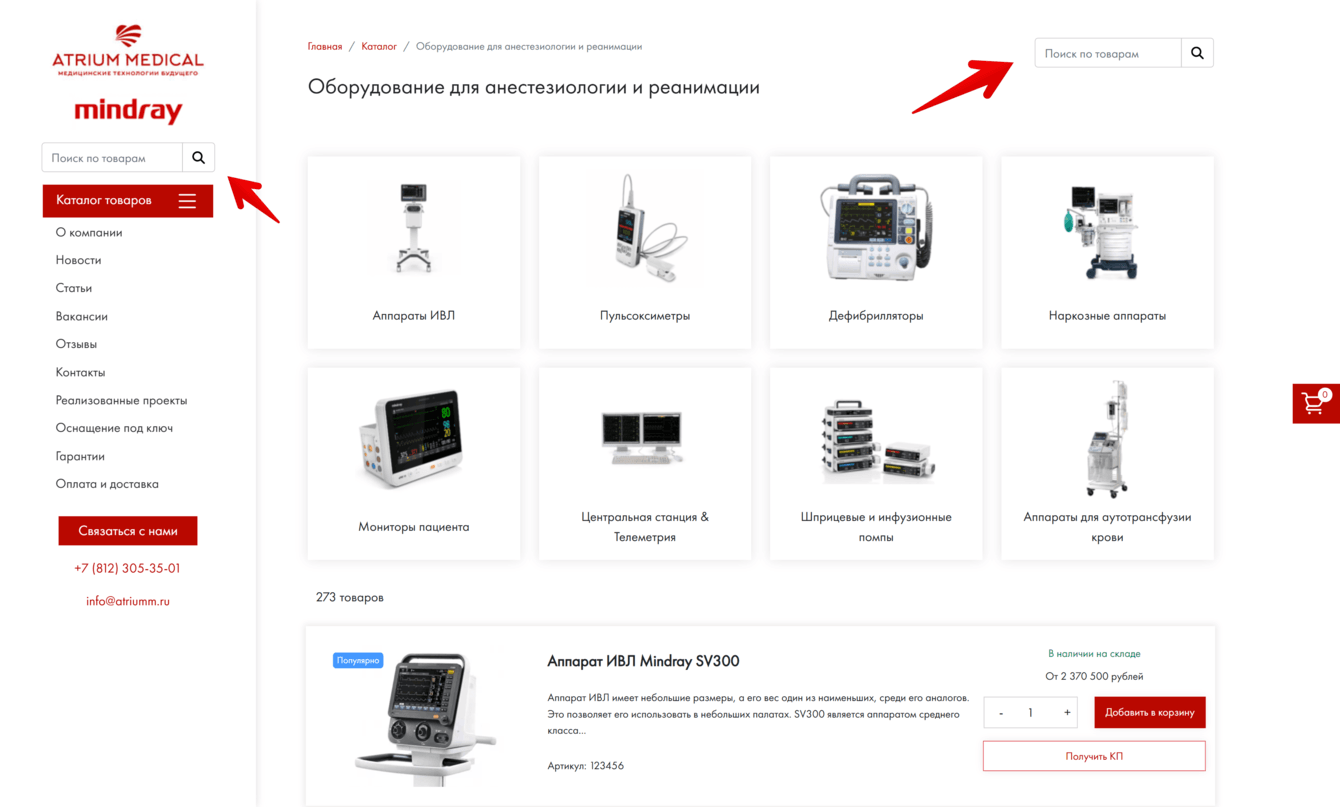1340x807 pixels.
Task: Click the top-right search magnifier icon
Action: pos(1197,53)
